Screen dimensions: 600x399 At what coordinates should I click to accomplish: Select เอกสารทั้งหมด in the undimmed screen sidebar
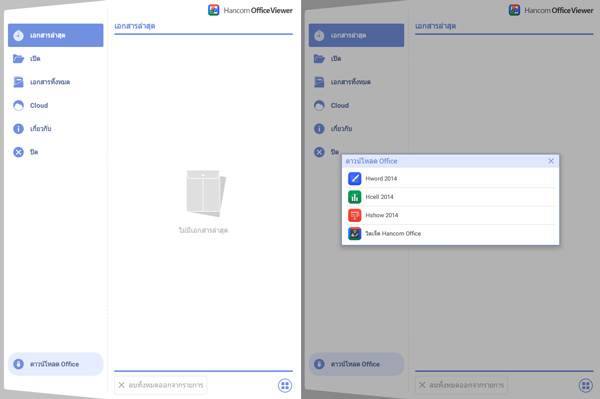click(55, 82)
